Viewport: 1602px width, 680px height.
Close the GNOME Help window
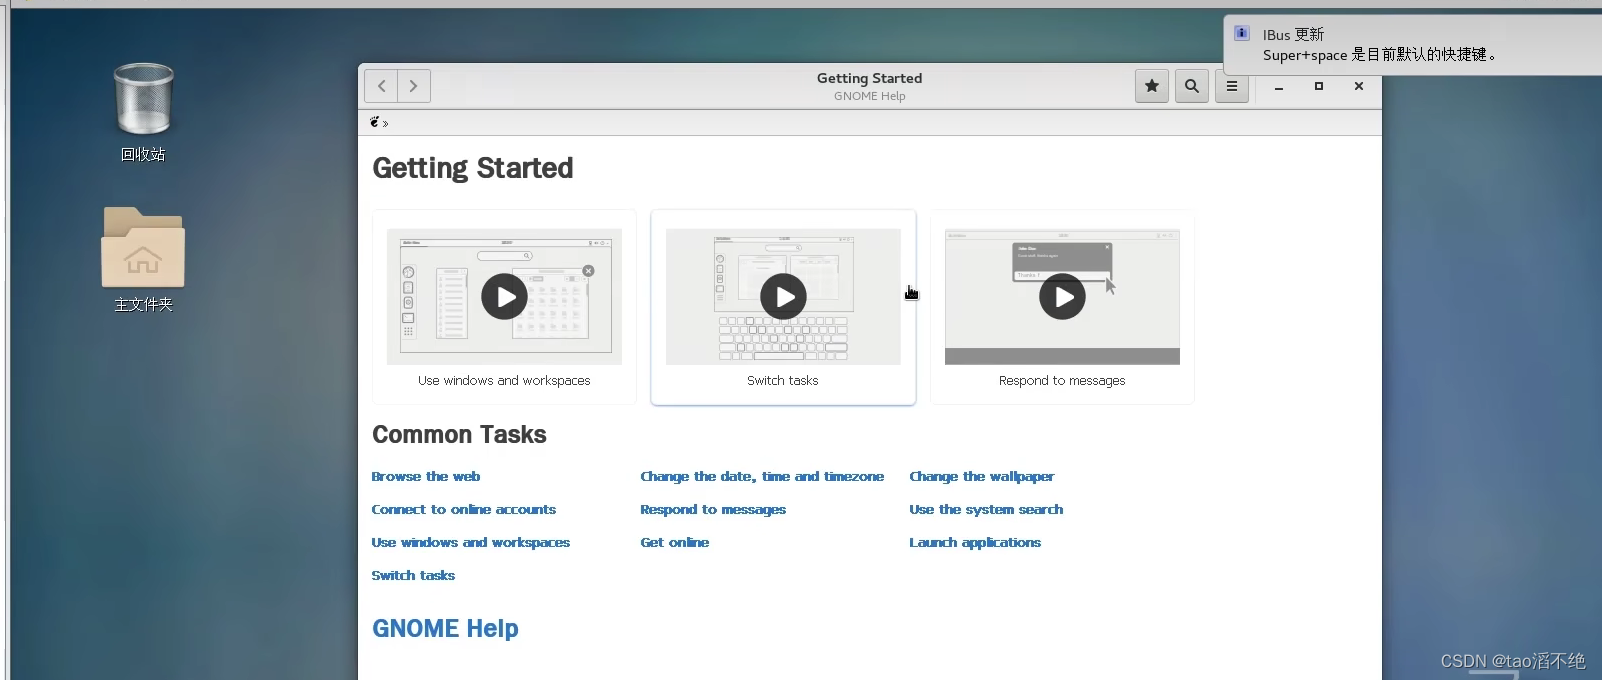[x=1359, y=87]
